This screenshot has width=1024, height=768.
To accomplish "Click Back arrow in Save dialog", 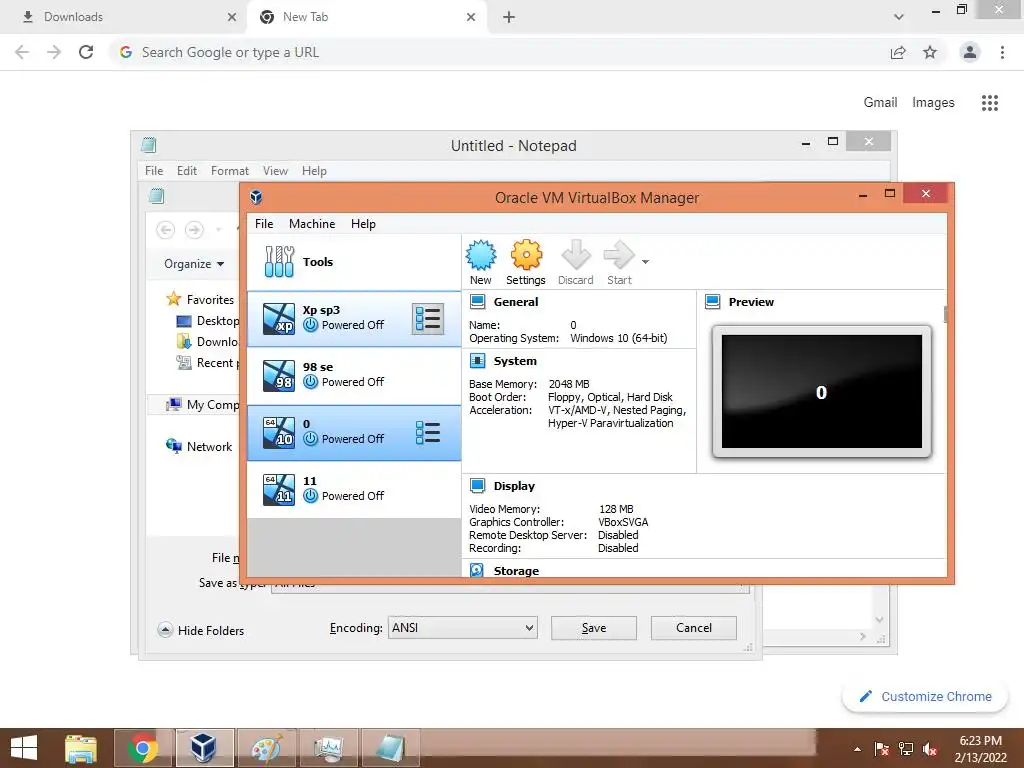I will click(166, 230).
